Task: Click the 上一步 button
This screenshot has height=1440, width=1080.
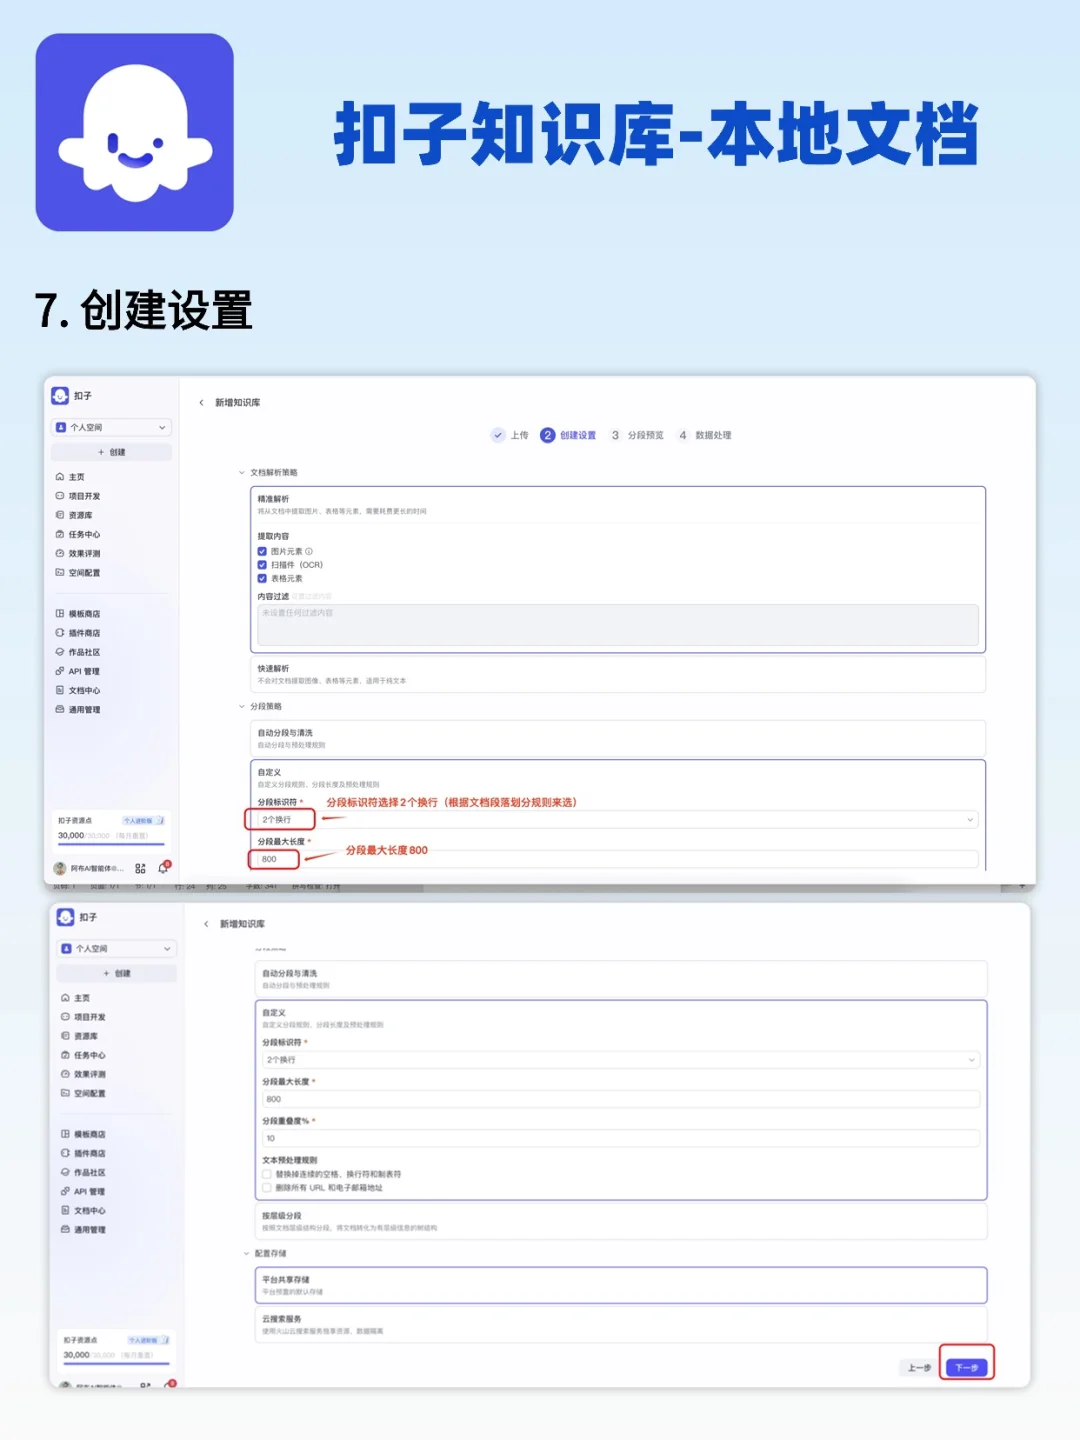Action: coord(917,1368)
